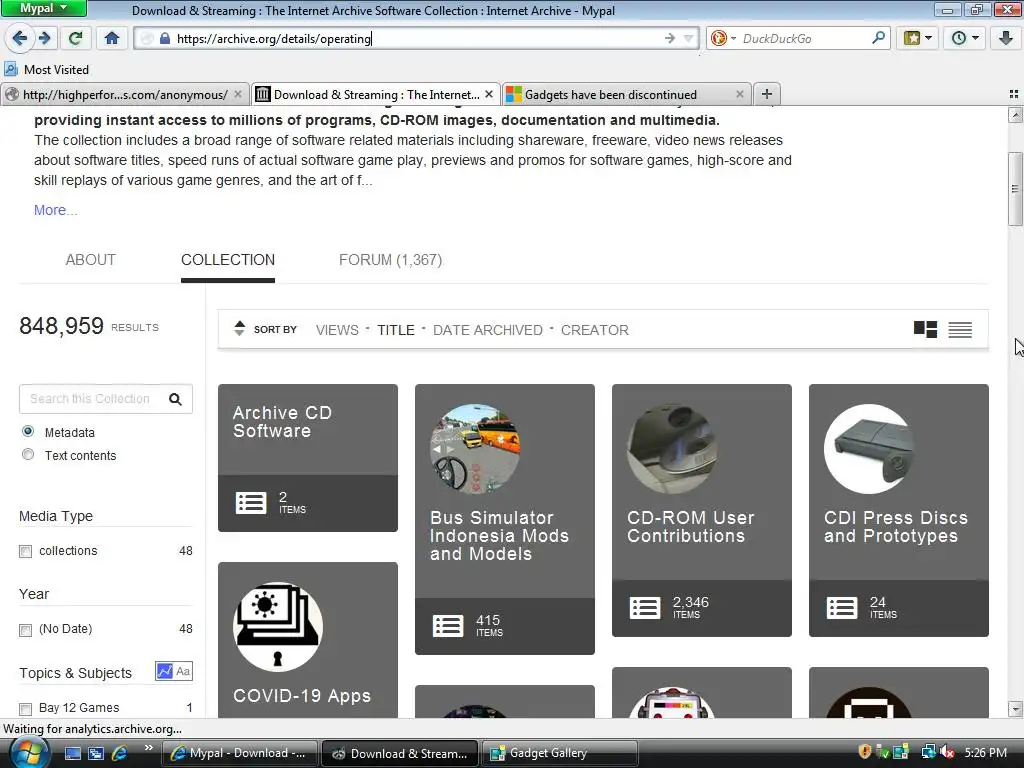The height and width of the screenshot is (768, 1024).
Task: Open CDI Press Discs and Prototypes thumbnail
Action: (869, 449)
